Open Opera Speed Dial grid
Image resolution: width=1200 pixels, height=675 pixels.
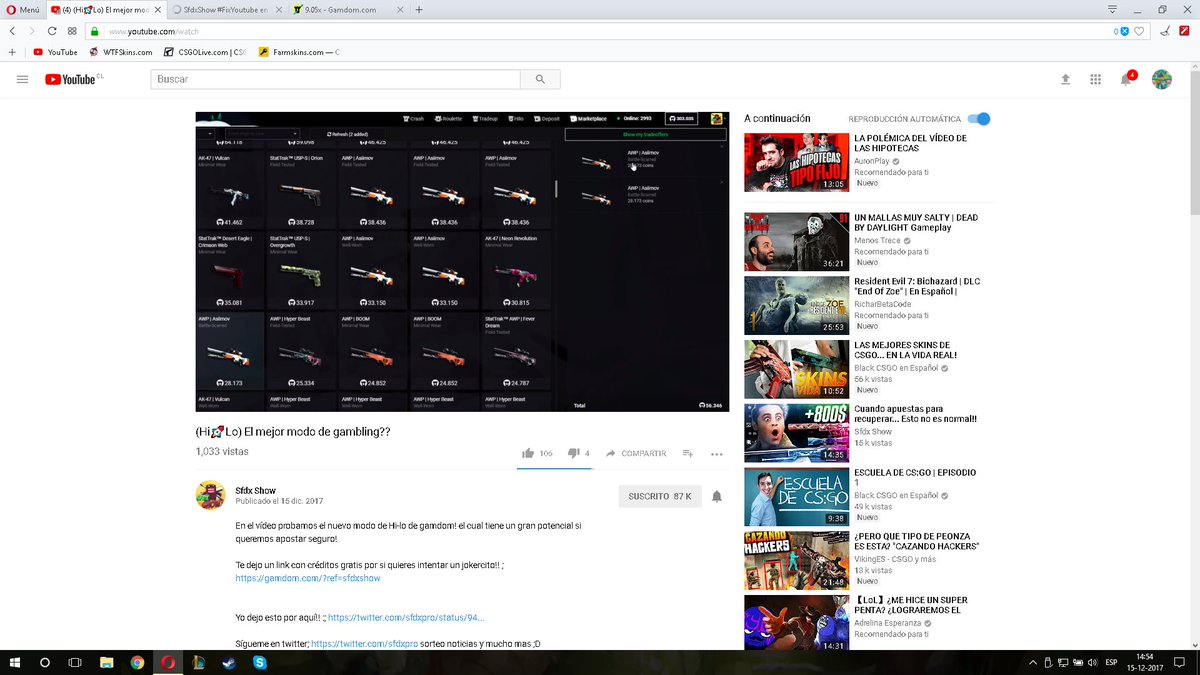[72, 31]
